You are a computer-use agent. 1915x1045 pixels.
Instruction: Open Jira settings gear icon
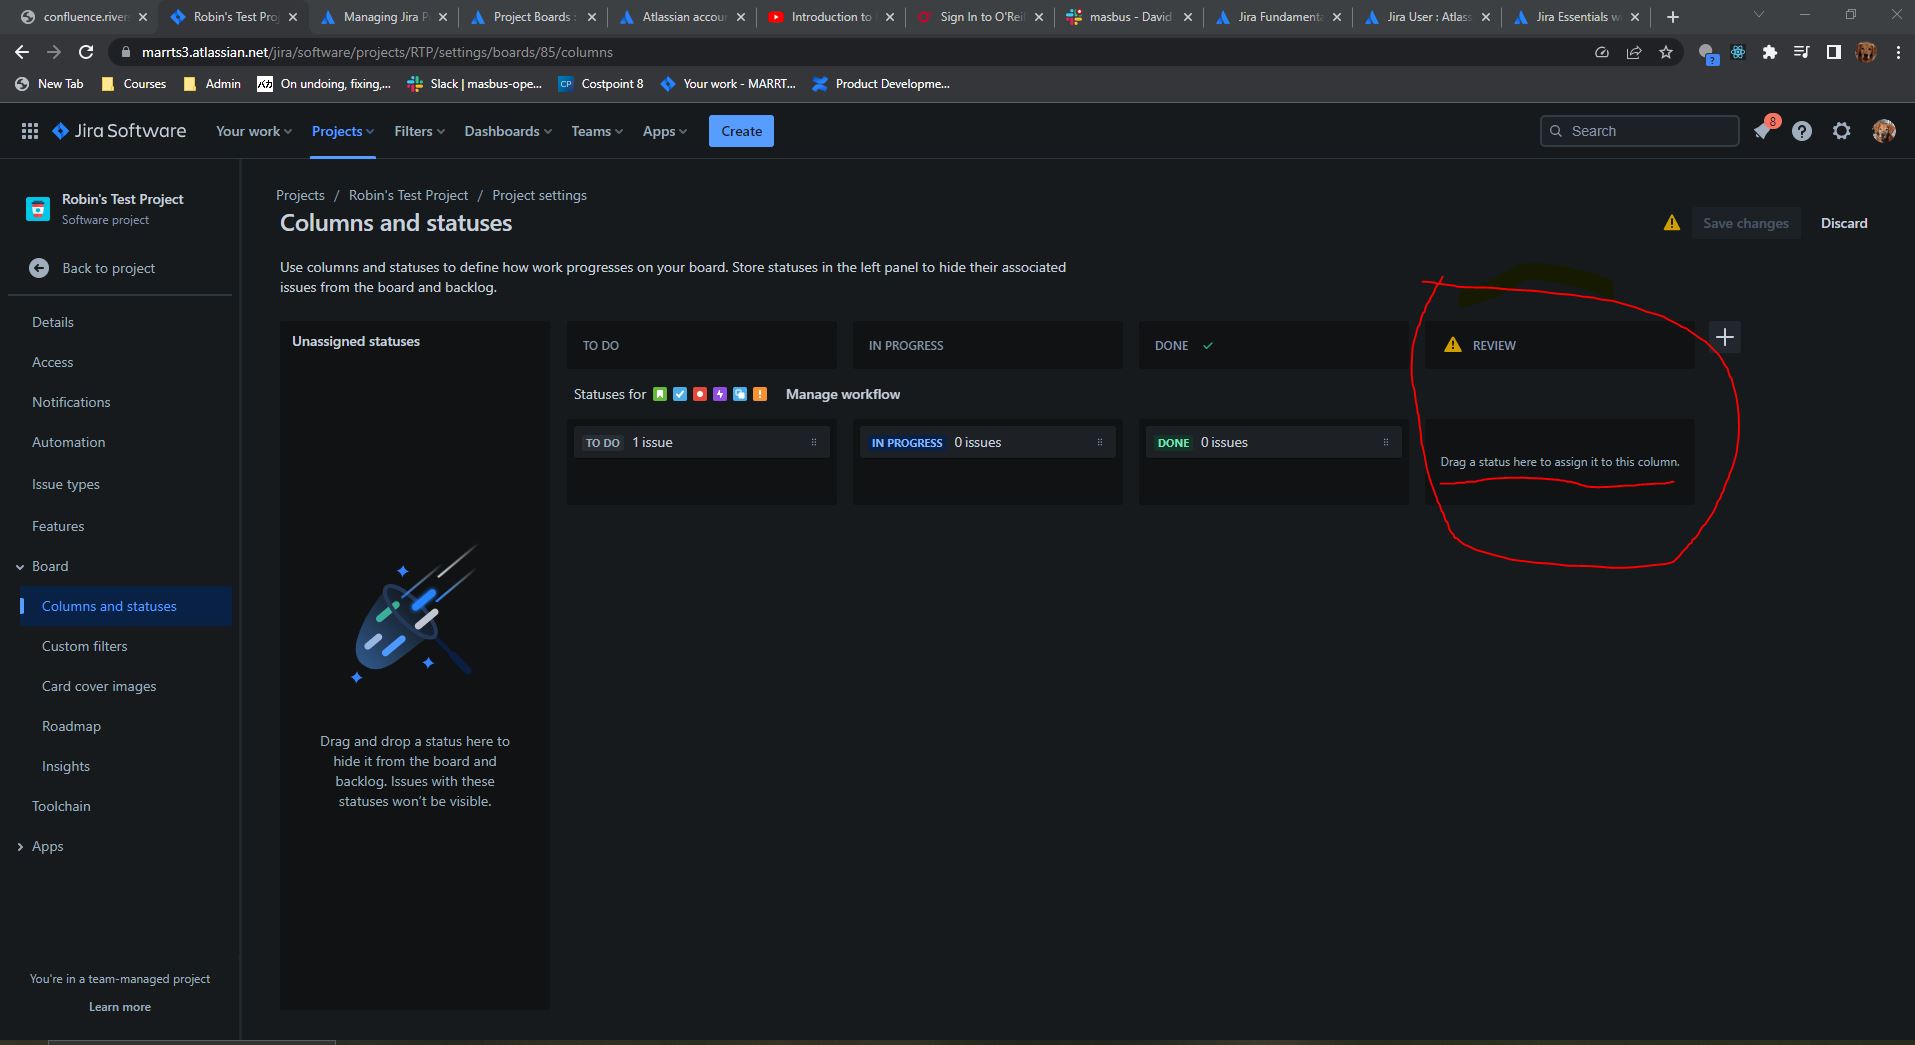pos(1842,131)
